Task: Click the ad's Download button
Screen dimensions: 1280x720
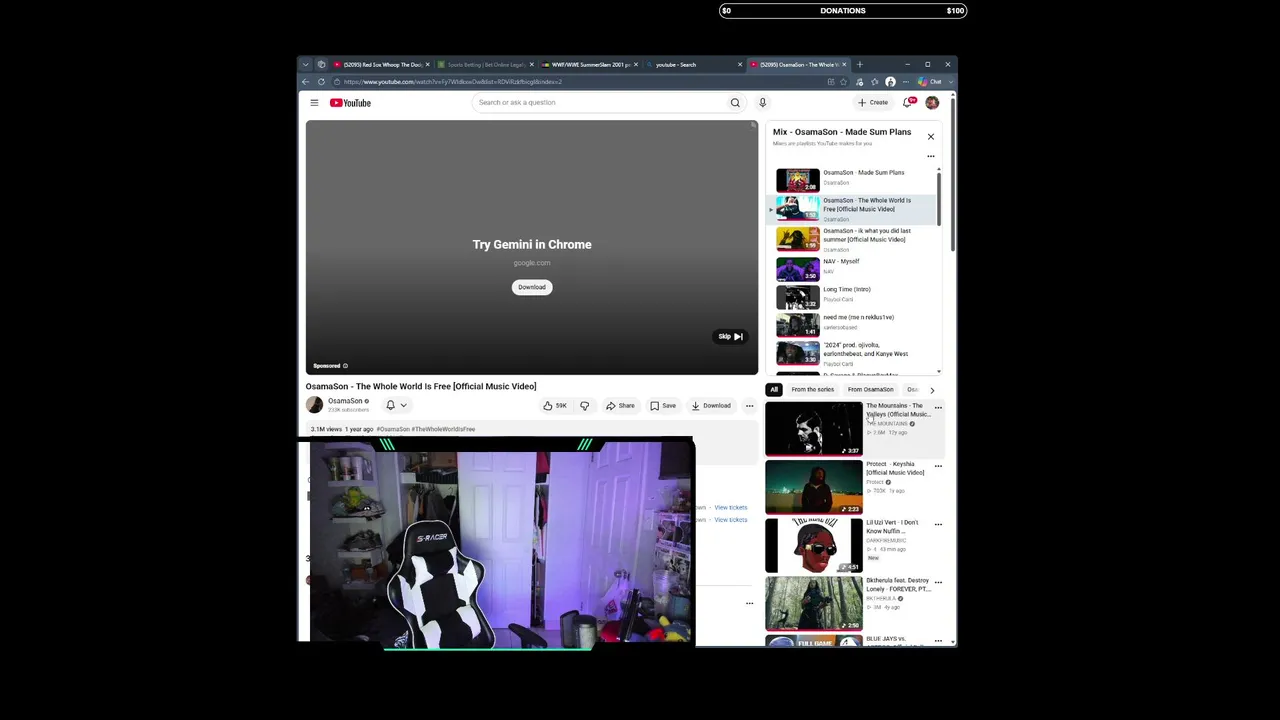Action: click(532, 288)
